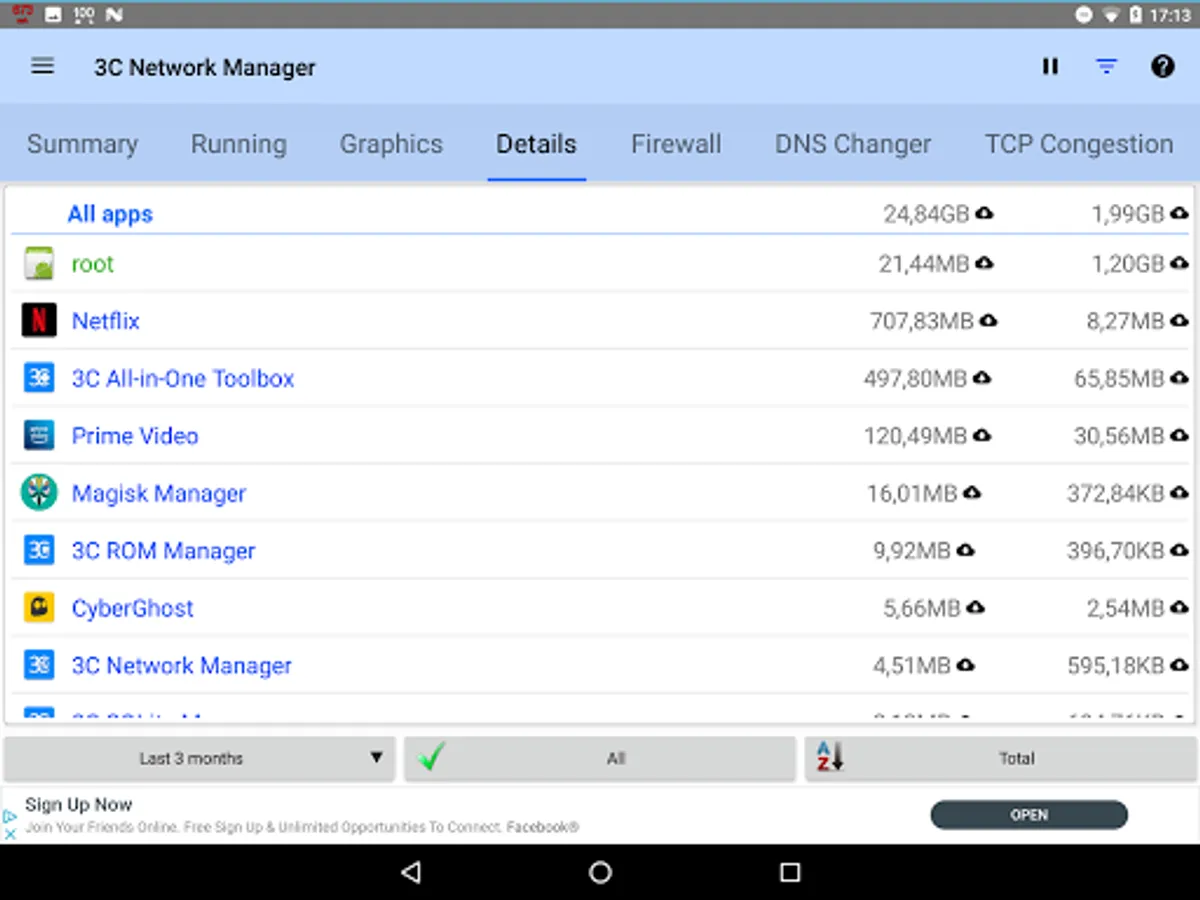Click the 396,70KB value
Image resolution: width=1200 pixels, height=900 pixels.
click(x=1116, y=551)
